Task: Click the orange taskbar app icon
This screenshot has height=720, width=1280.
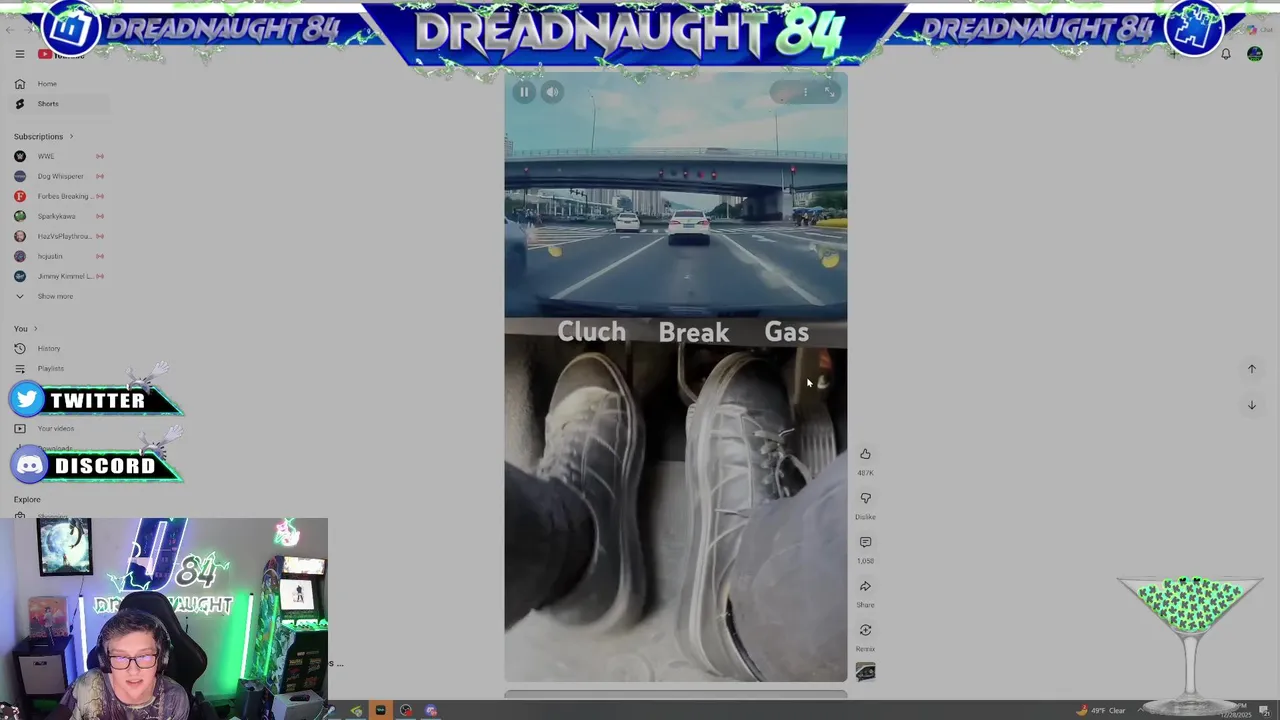Action: [x=380, y=710]
